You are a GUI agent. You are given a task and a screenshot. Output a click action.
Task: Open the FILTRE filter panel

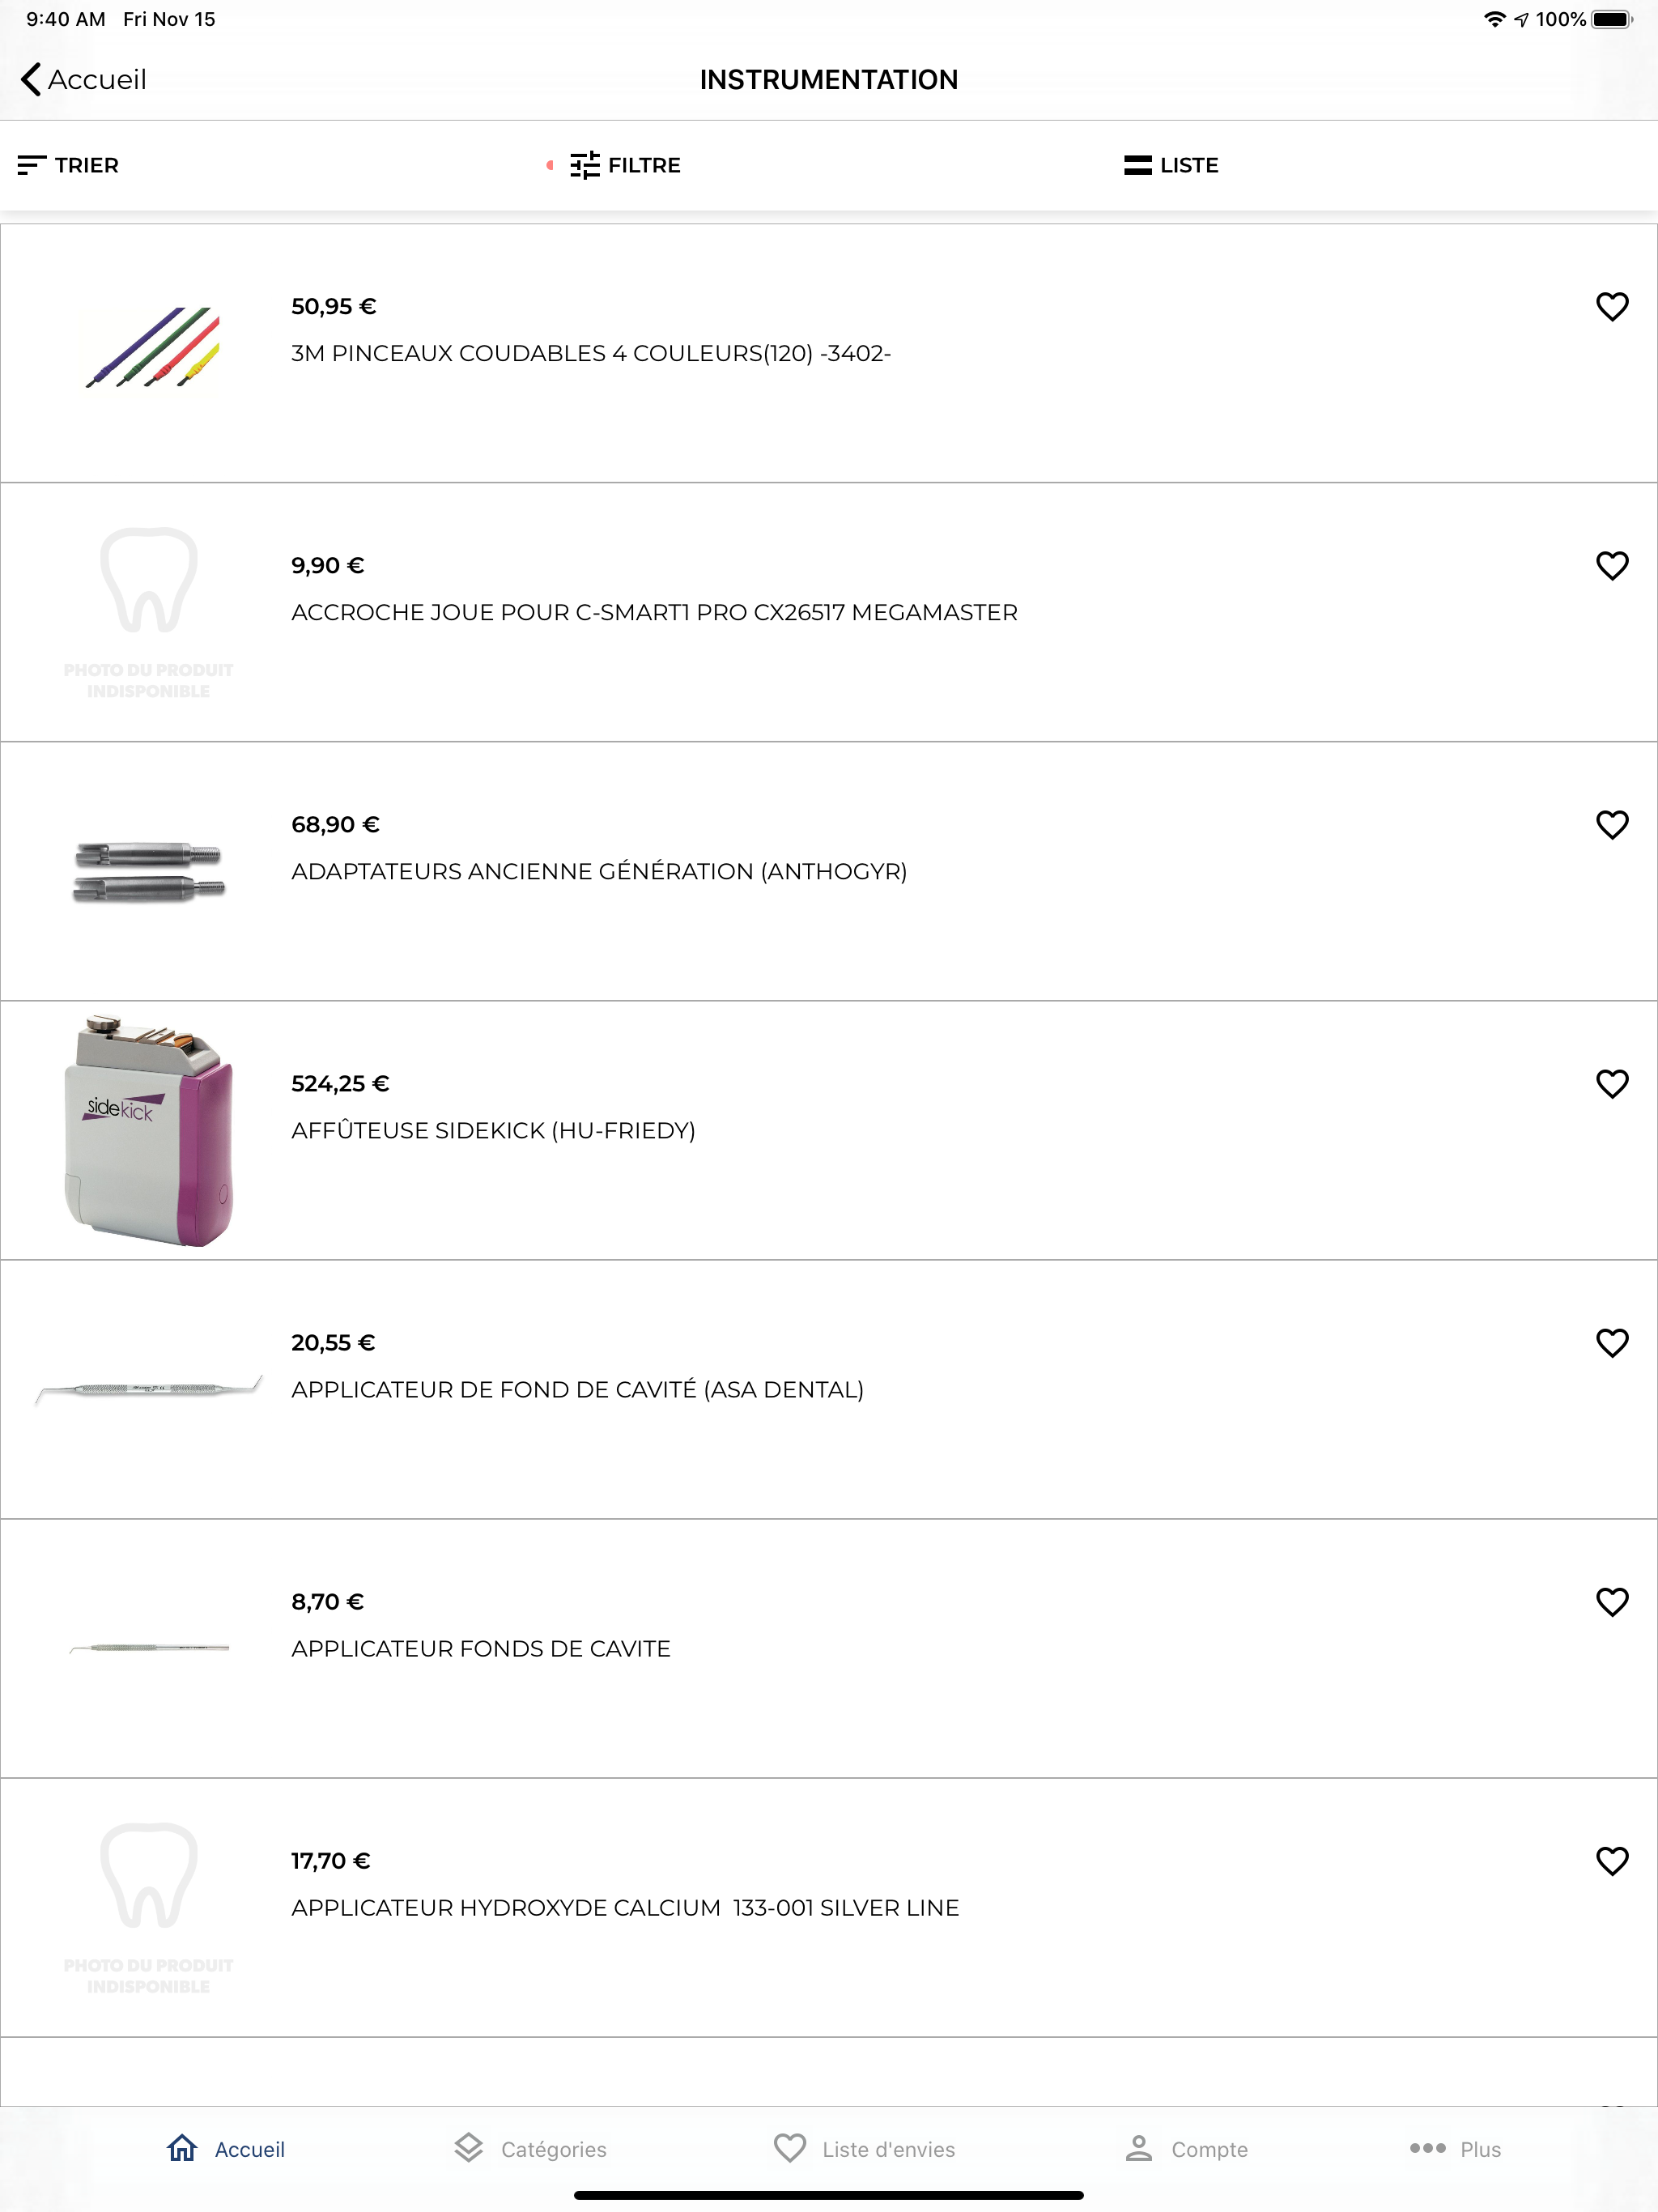click(x=624, y=165)
